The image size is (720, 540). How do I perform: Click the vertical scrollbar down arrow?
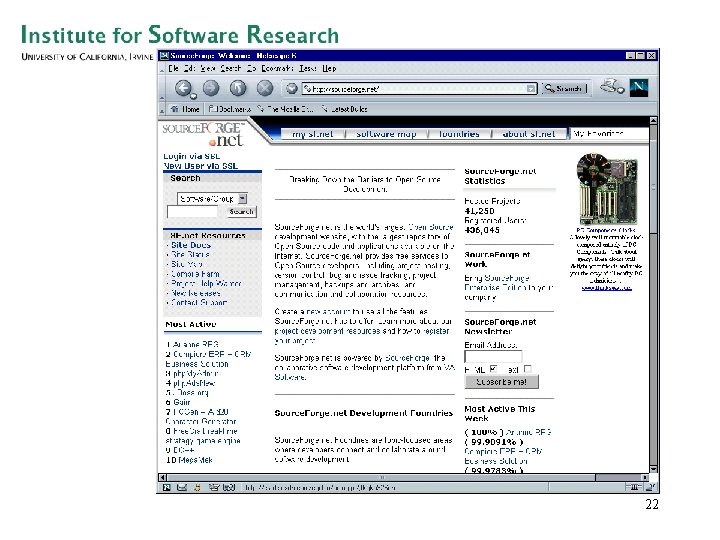coord(653,468)
